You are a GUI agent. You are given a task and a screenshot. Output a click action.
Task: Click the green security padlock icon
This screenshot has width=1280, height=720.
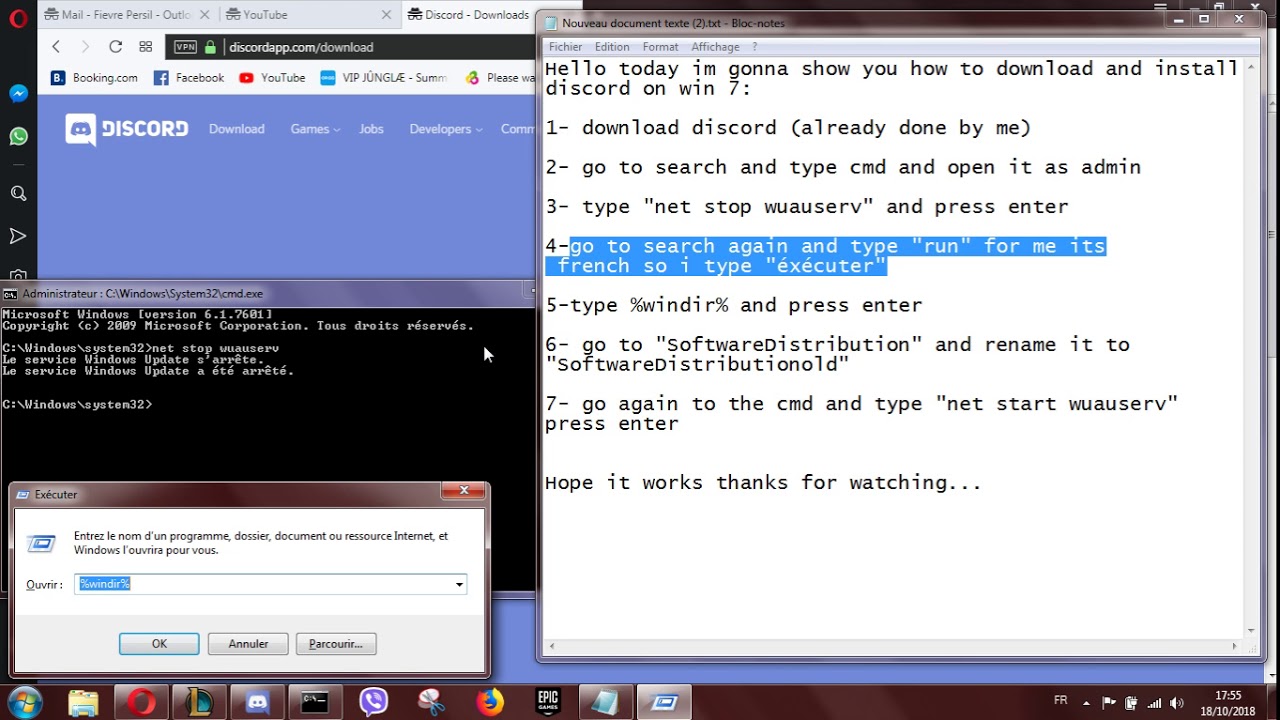pyautogui.click(x=210, y=47)
